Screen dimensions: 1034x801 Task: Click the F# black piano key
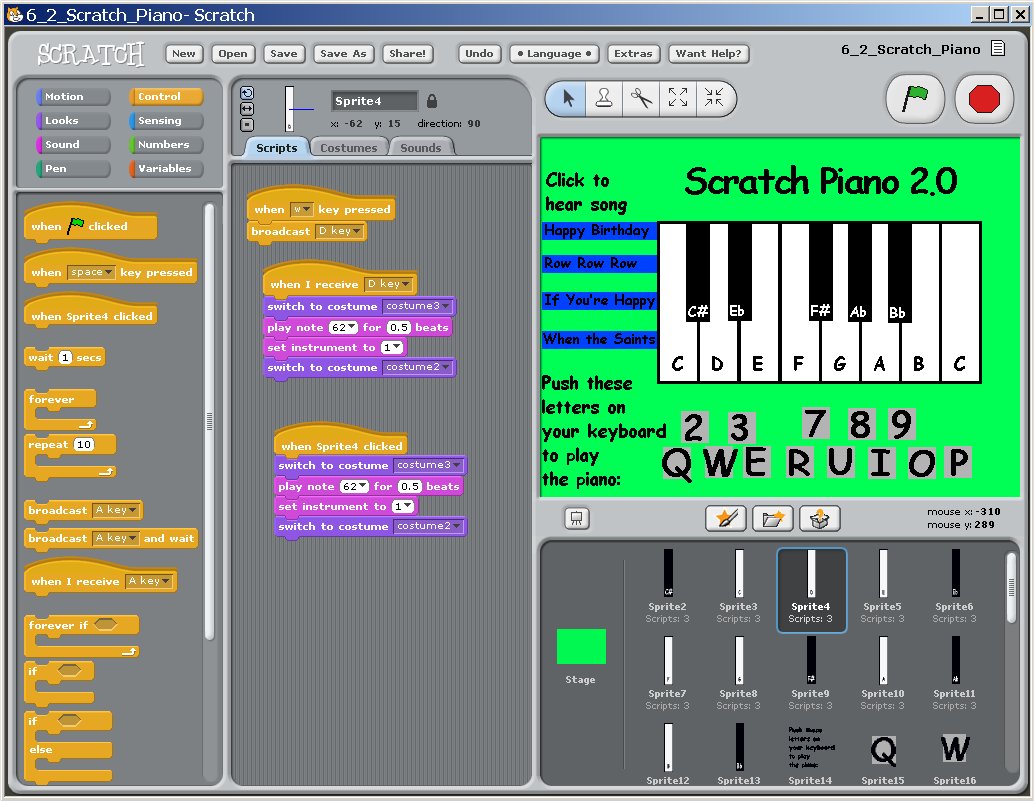(x=820, y=272)
